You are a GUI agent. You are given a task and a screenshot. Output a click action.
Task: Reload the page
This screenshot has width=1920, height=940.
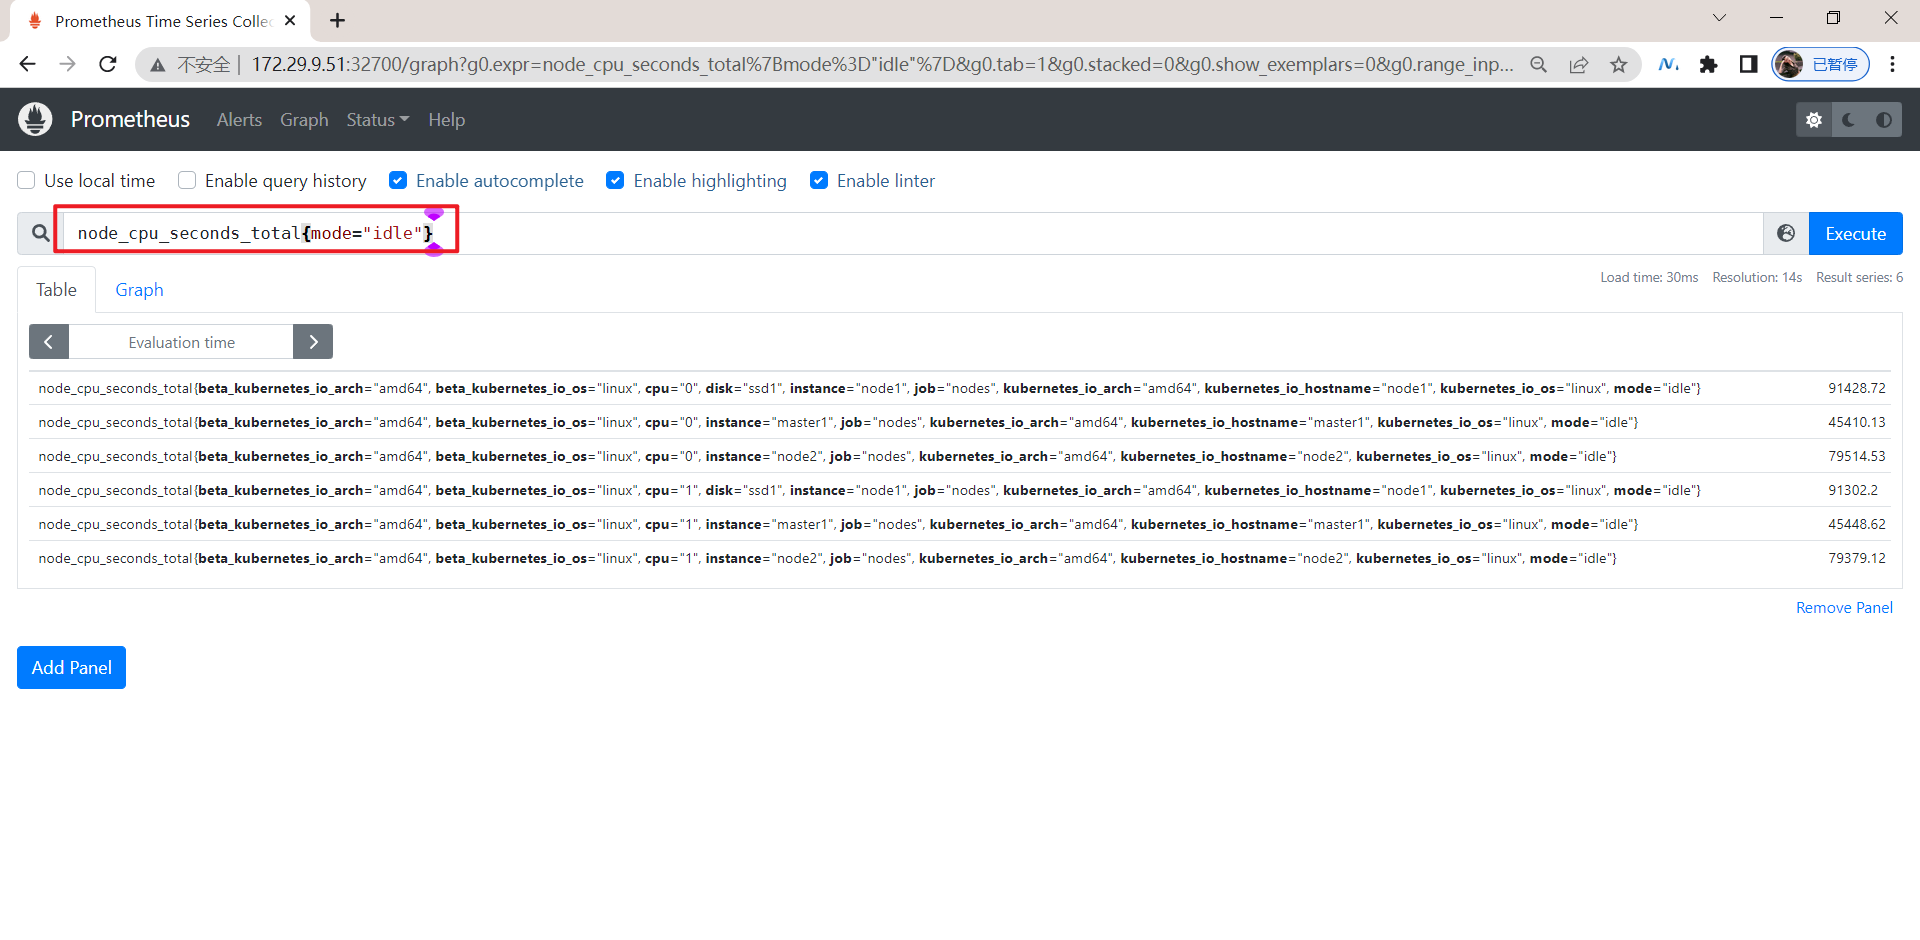click(x=107, y=64)
